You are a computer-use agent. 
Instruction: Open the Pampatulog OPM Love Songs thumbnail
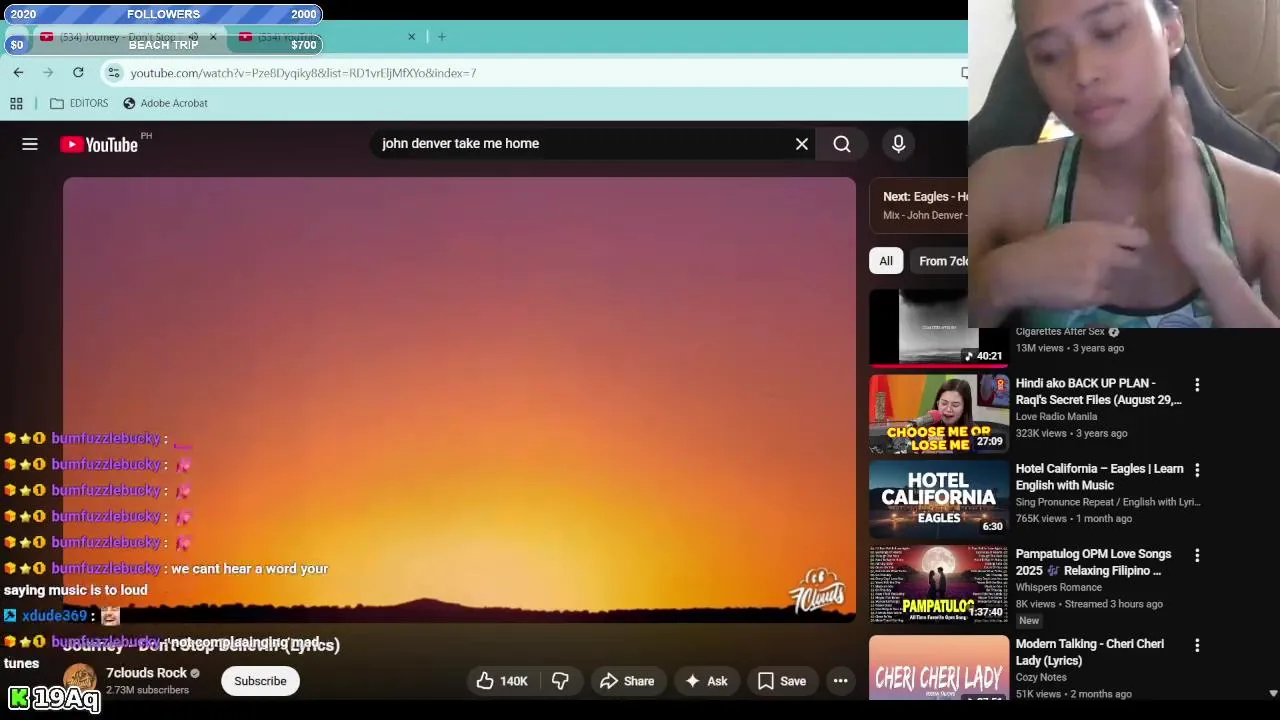pyautogui.click(x=939, y=584)
